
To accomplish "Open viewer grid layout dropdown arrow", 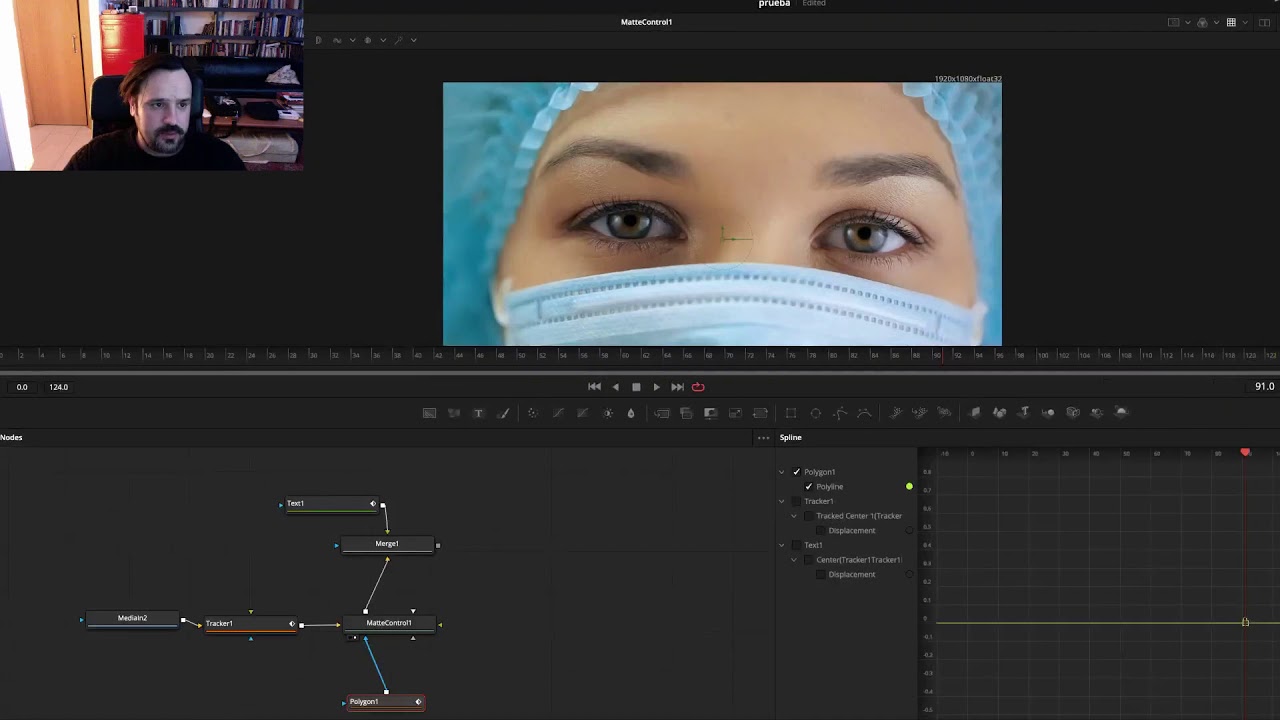I will (x=1245, y=22).
